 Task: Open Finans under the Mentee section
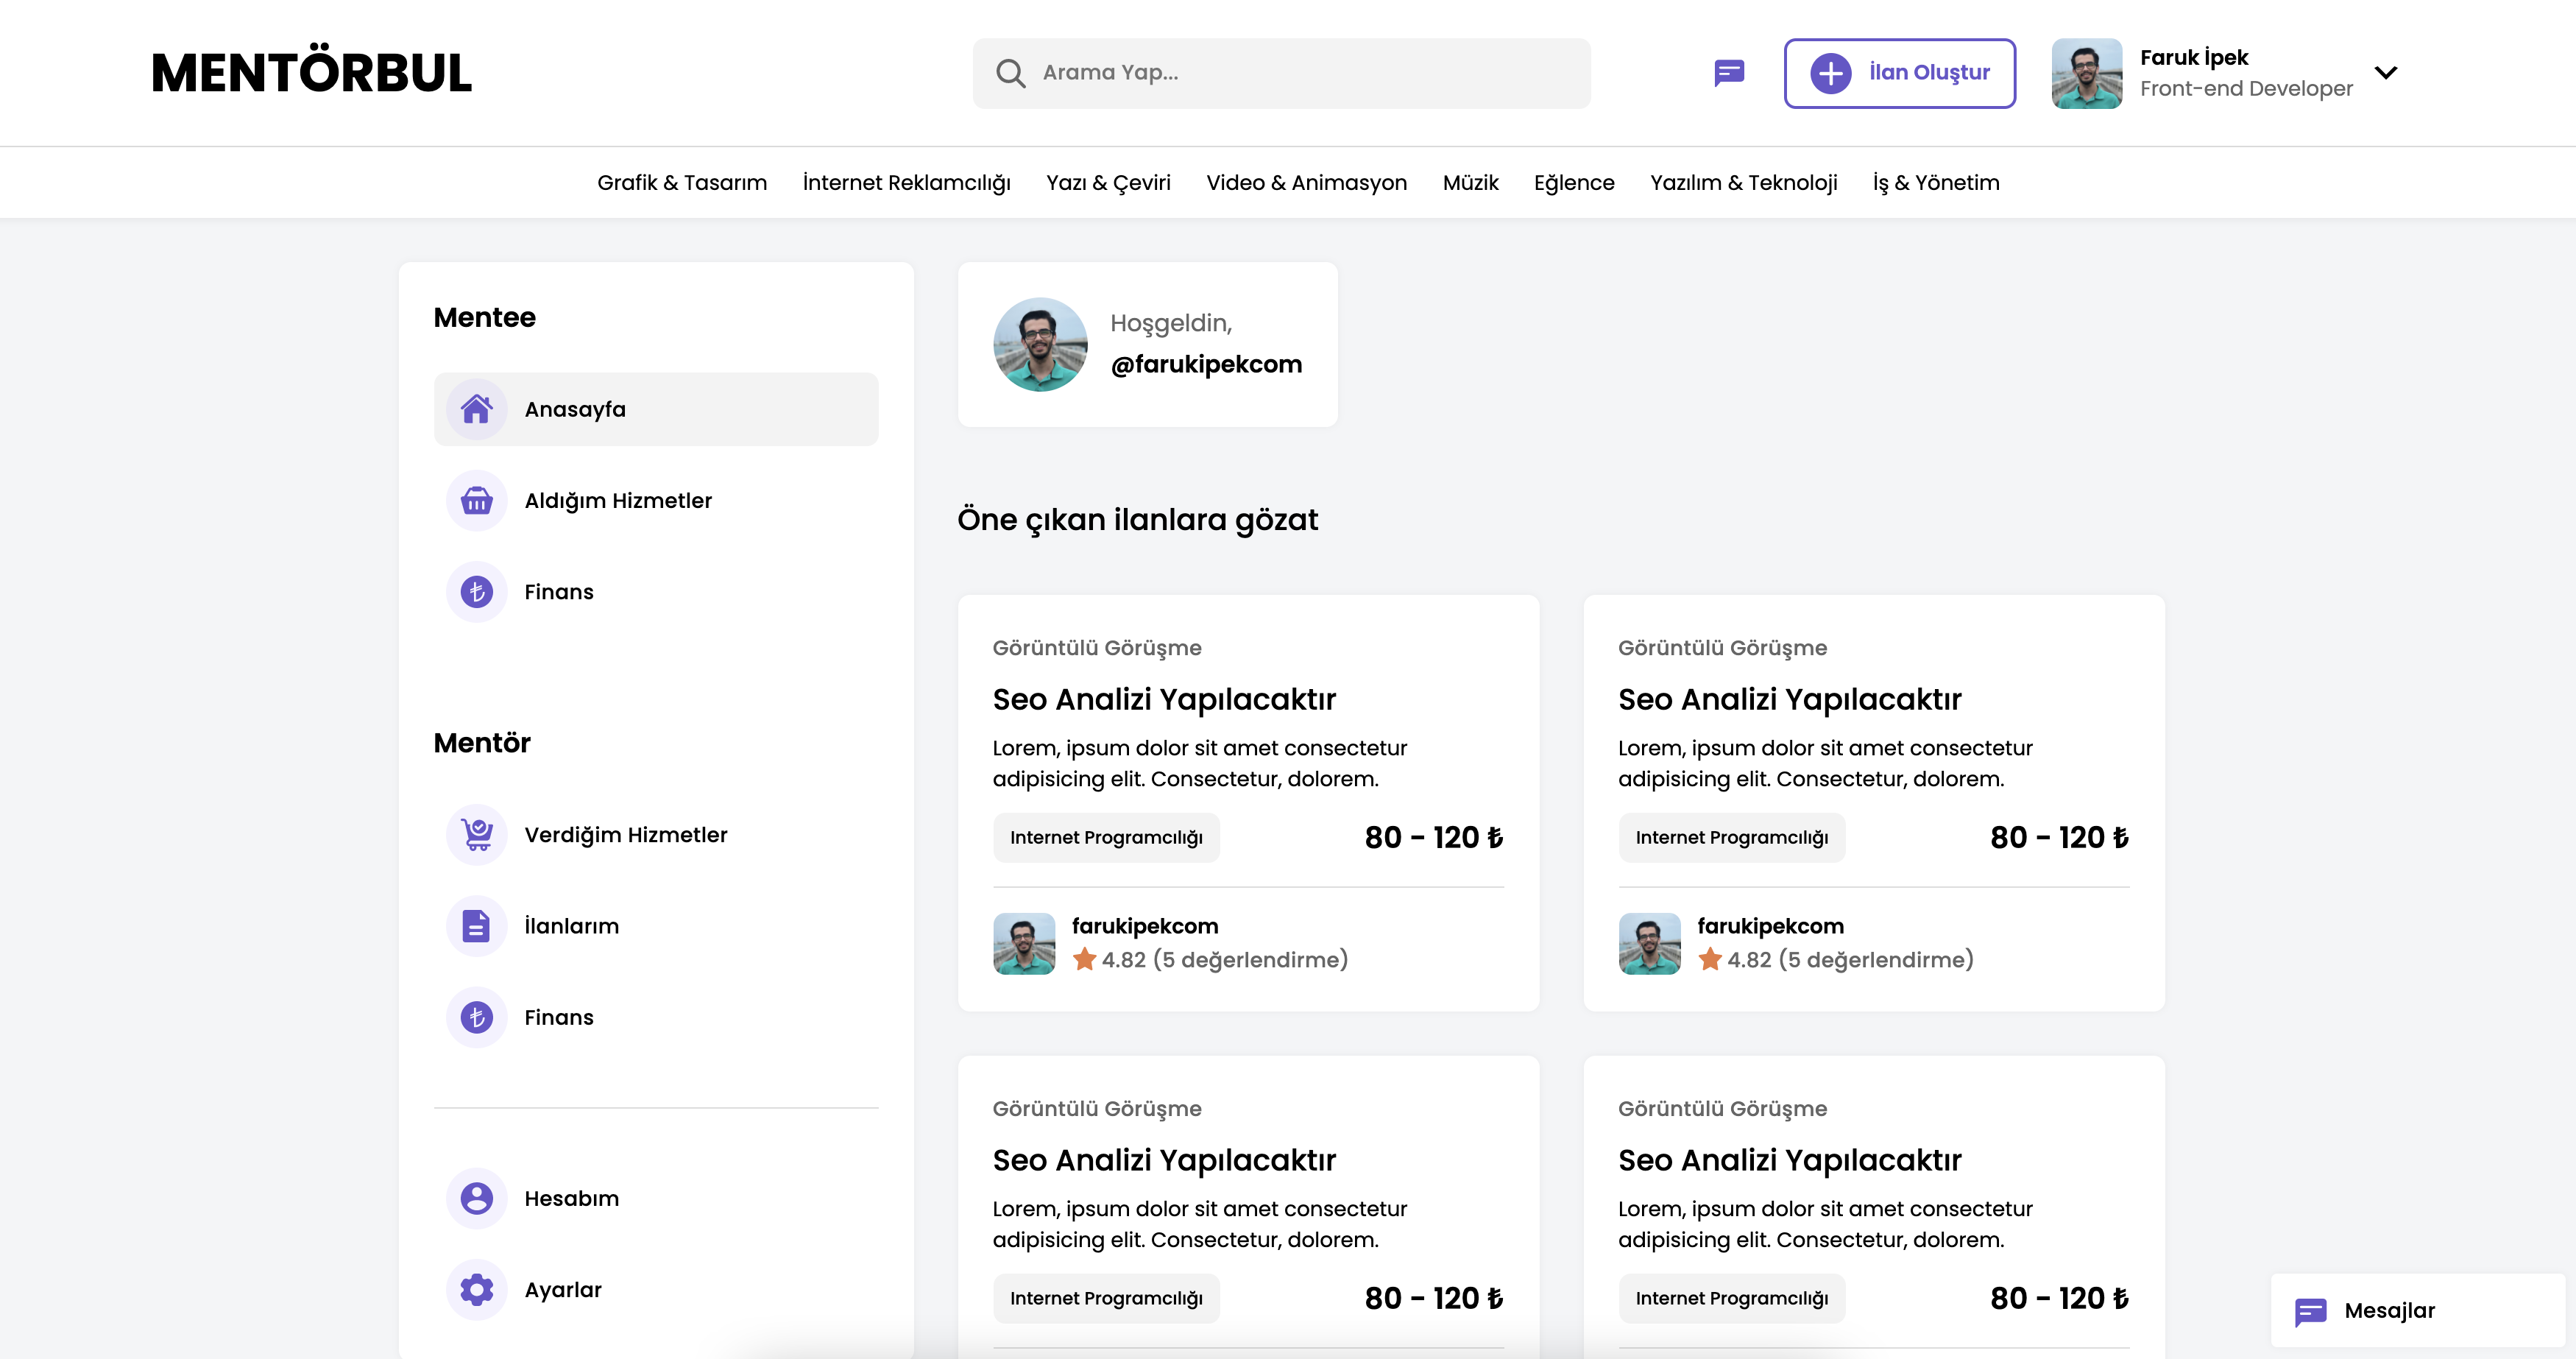[x=477, y=591]
